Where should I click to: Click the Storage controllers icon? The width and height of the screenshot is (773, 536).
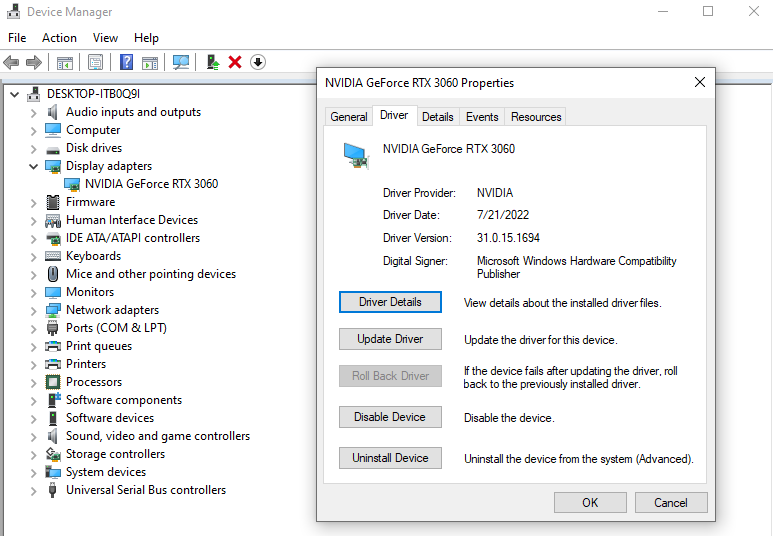tap(53, 454)
